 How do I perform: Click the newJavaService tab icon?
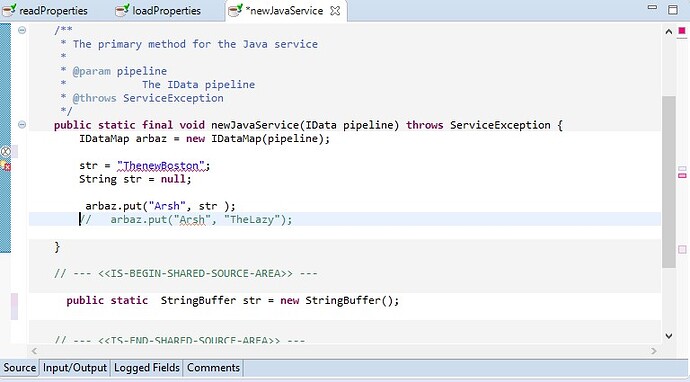pyautogui.click(x=235, y=10)
